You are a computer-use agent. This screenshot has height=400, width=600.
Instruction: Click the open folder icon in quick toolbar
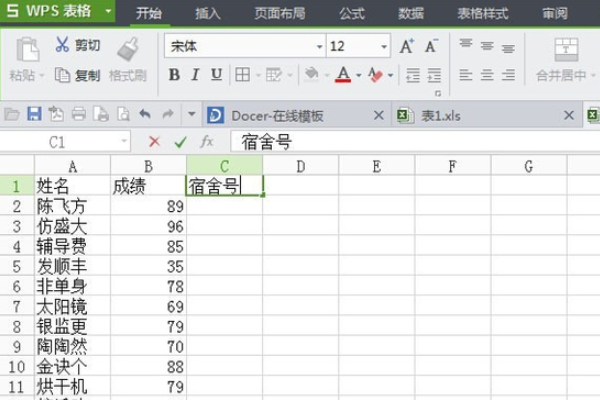coord(12,114)
